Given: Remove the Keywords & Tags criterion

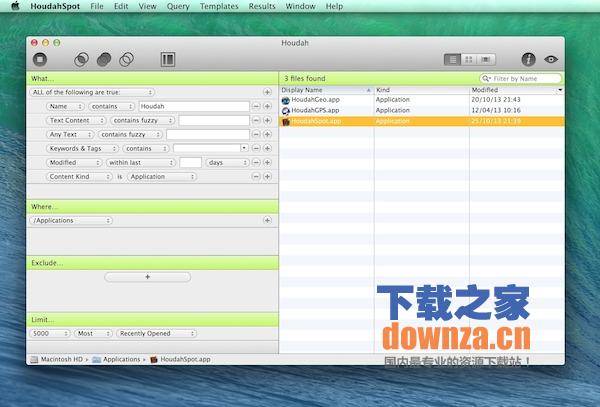Looking at the screenshot, I should tap(256, 148).
